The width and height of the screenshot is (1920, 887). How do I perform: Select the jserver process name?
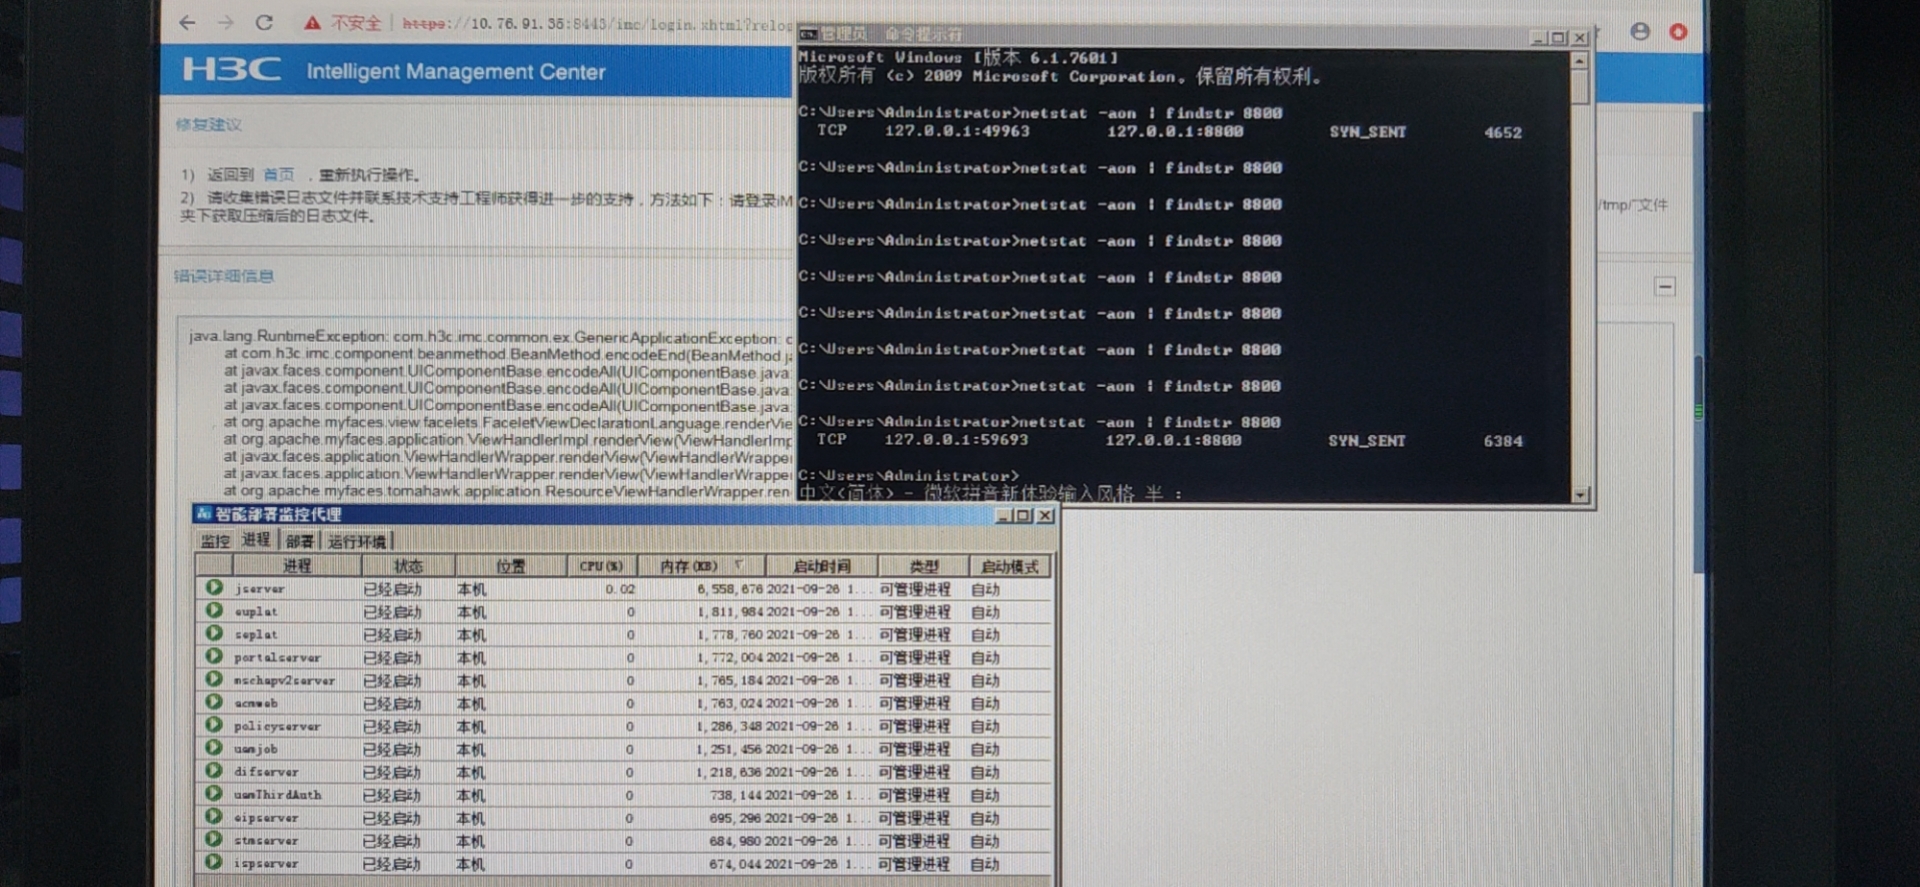click(259, 589)
